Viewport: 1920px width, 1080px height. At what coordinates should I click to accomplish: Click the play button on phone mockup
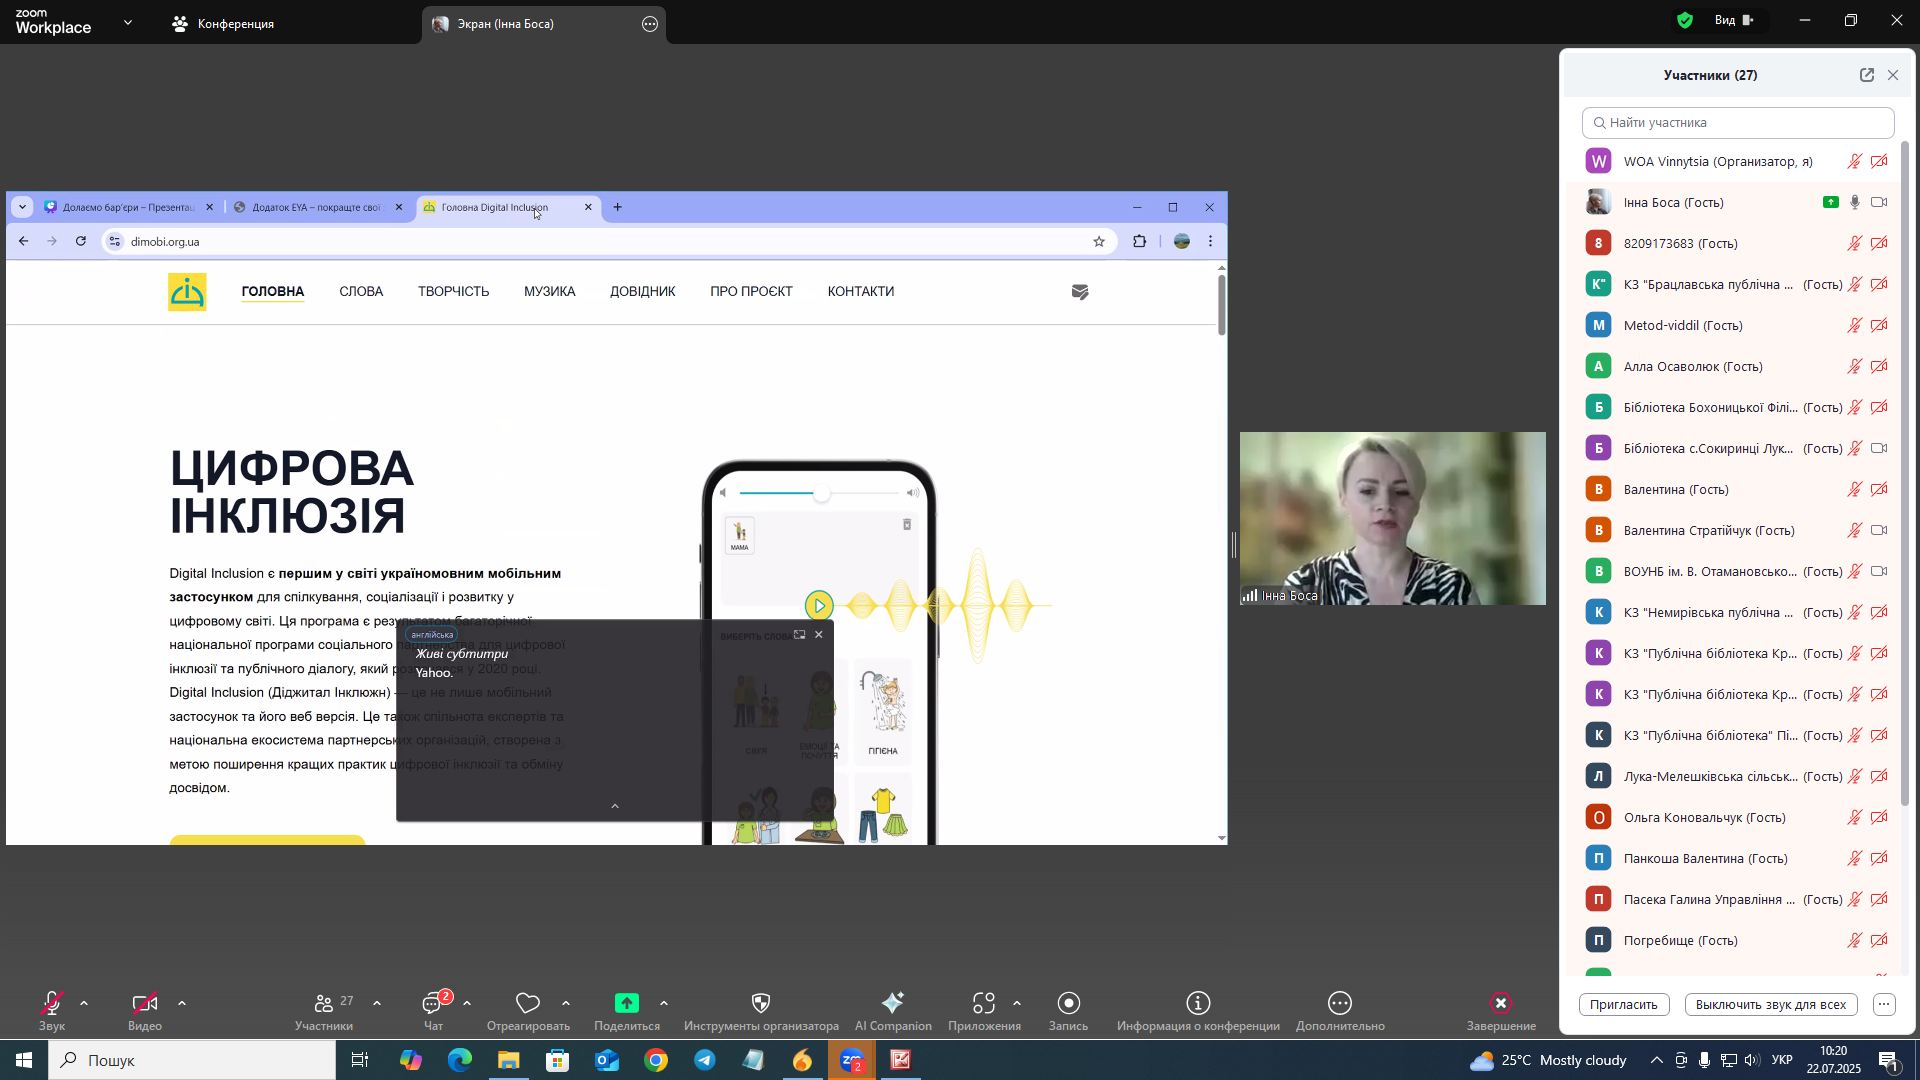[x=819, y=605]
